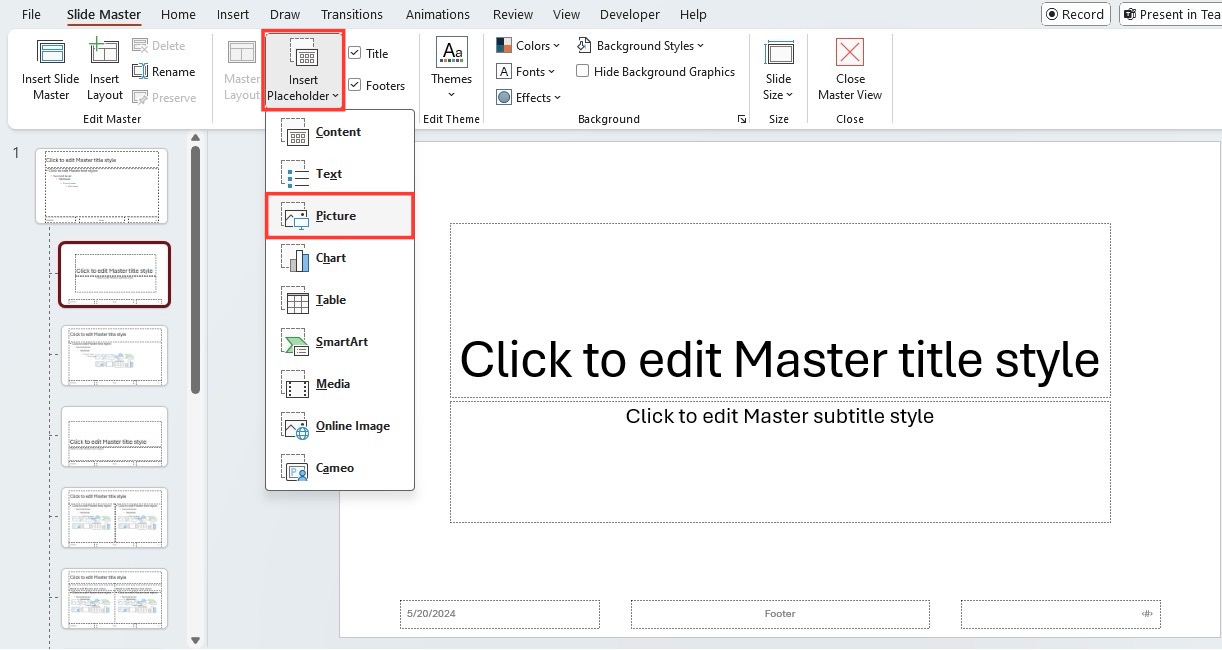This screenshot has height=650, width=1222.
Task: Open the Format Background dialog launcher
Action: tap(742, 119)
